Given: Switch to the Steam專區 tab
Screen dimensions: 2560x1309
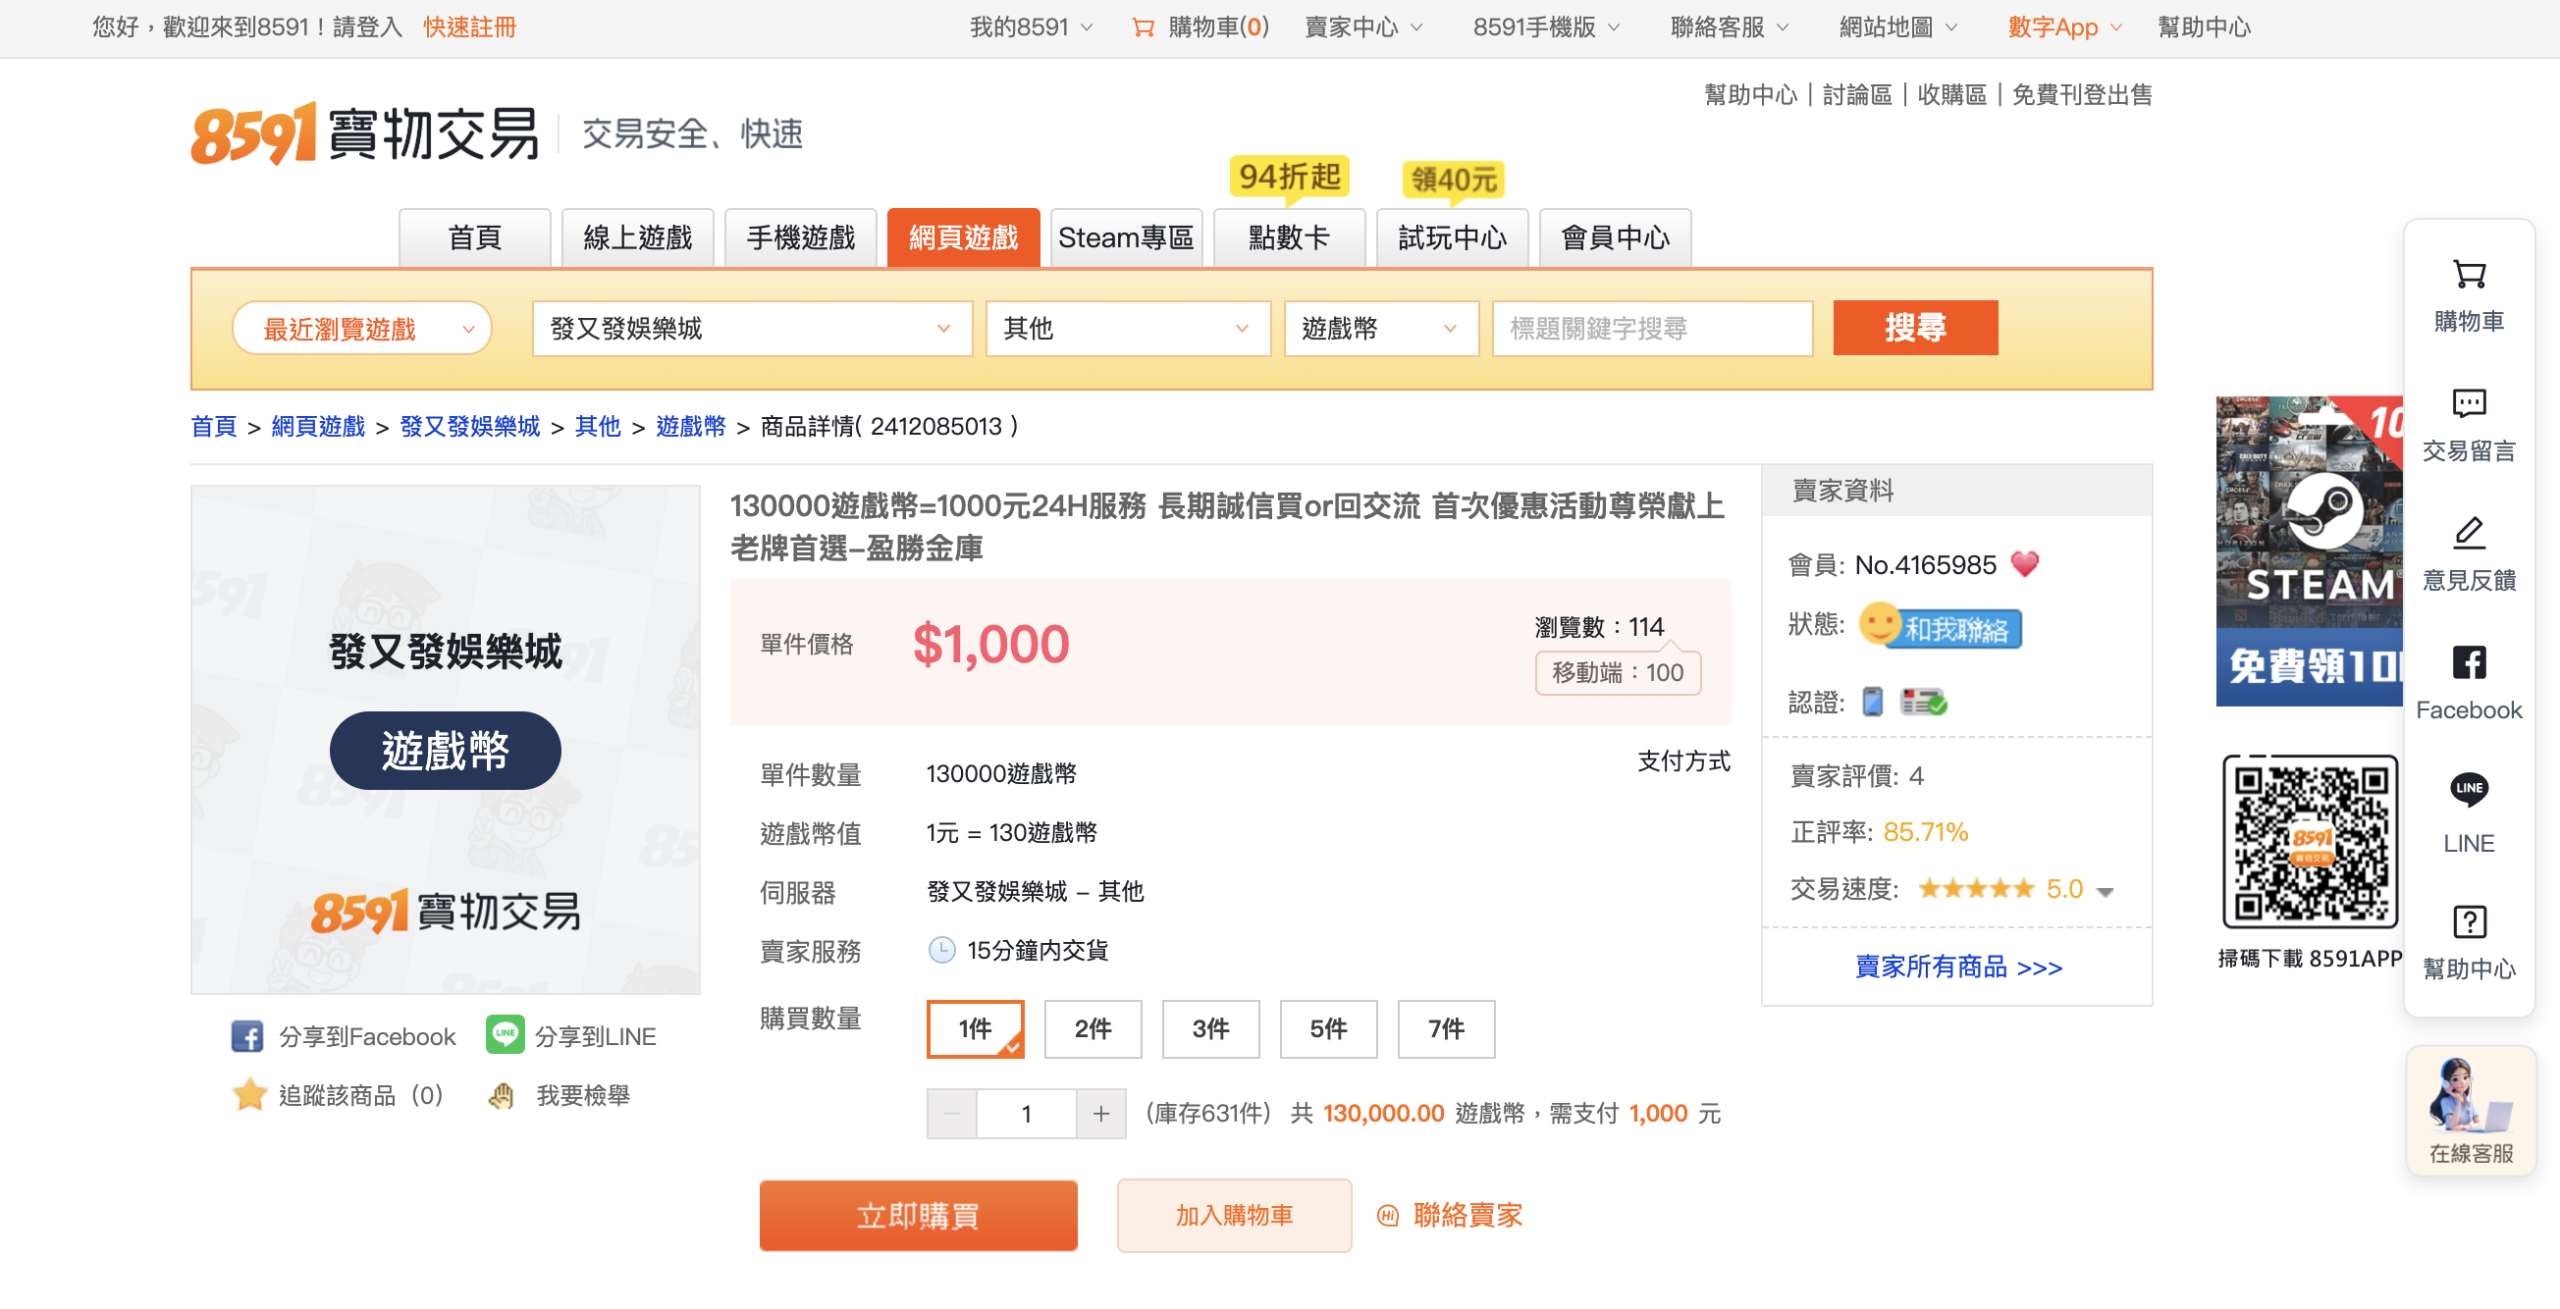Looking at the screenshot, I should (x=1126, y=238).
